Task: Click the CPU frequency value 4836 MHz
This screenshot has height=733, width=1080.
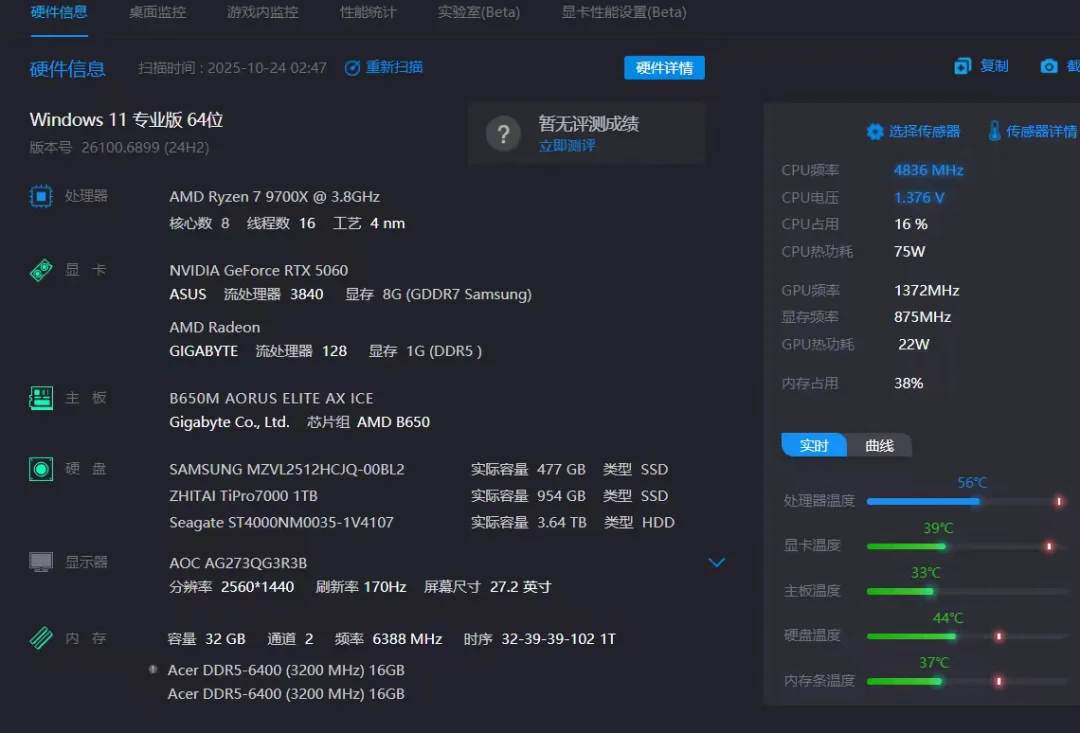Action: (928, 170)
